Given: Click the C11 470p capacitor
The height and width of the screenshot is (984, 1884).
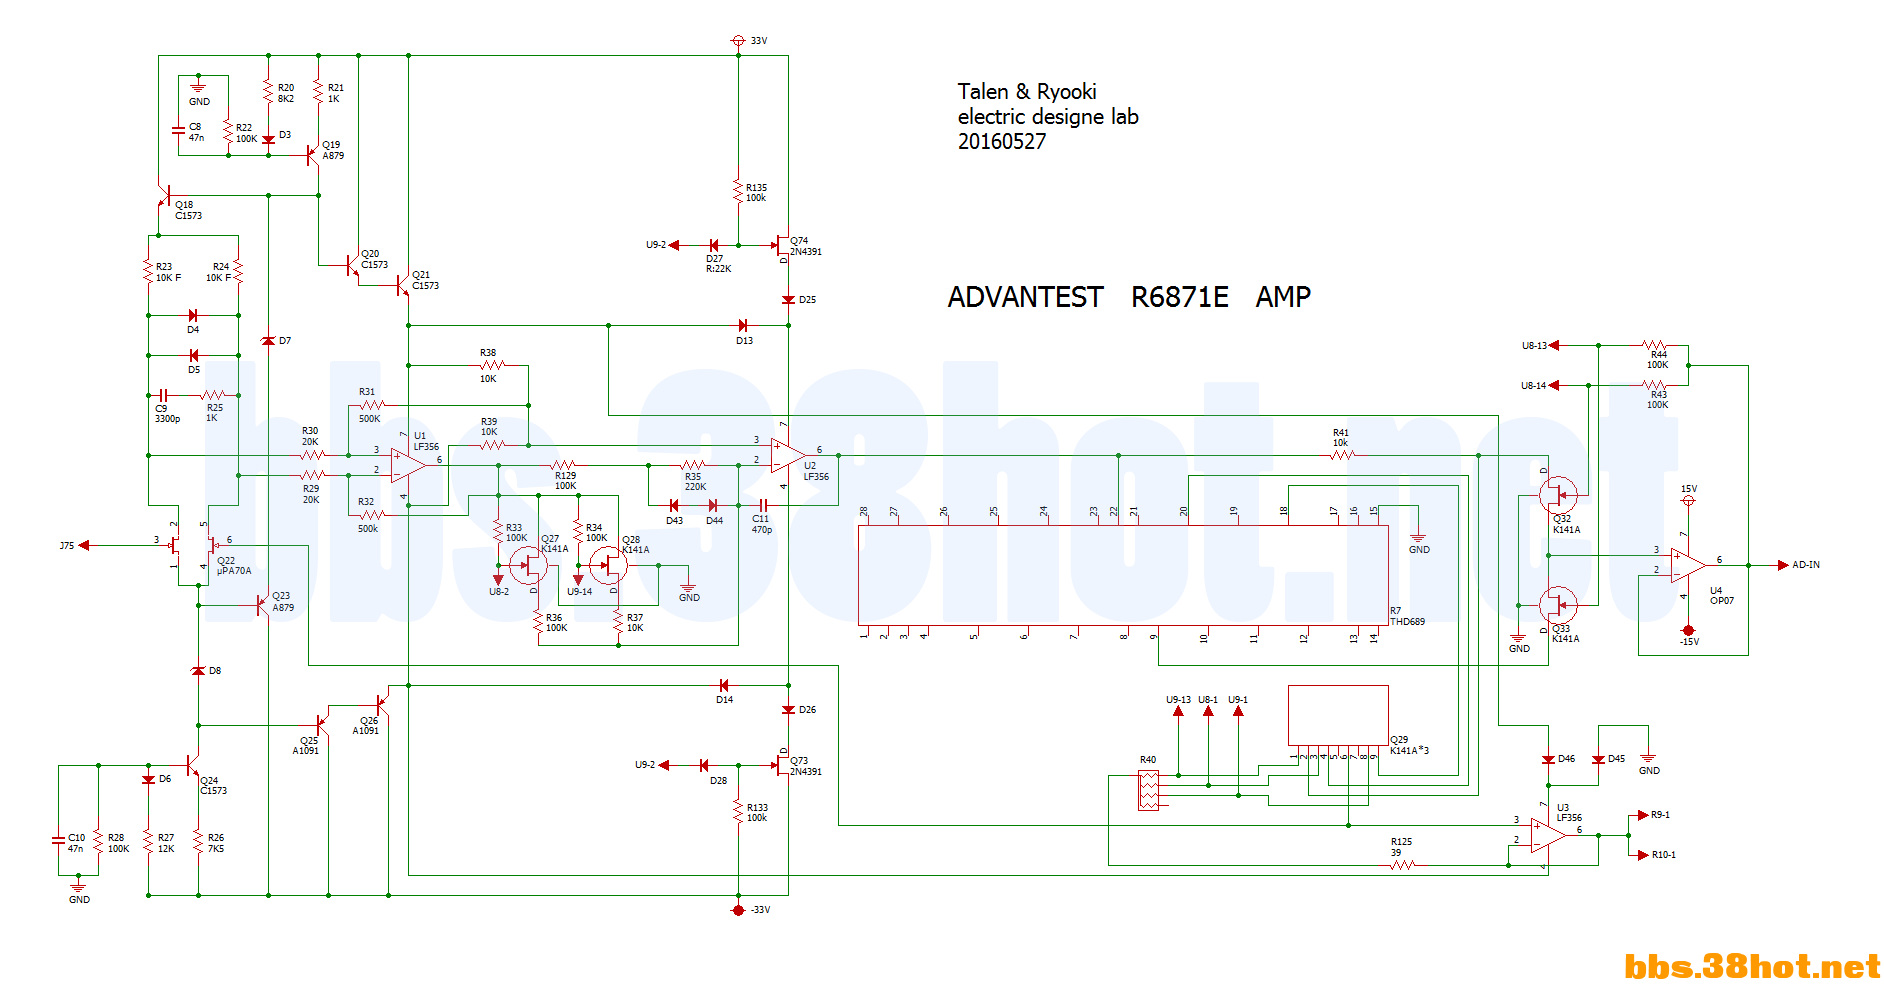Looking at the screenshot, I should (762, 505).
